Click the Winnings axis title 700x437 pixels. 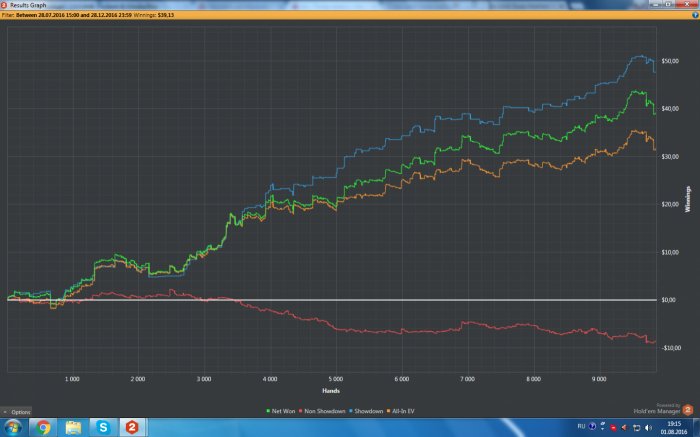[x=688, y=199]
